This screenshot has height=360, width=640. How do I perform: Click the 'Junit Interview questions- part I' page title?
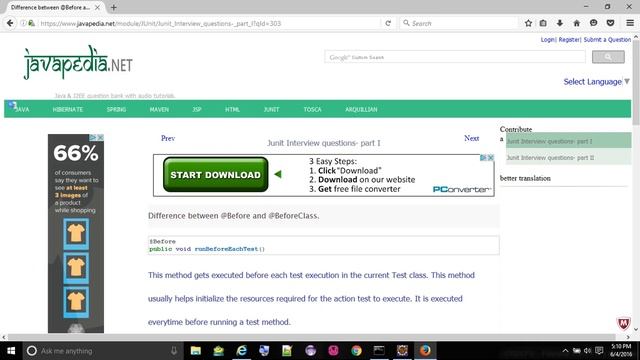pos(324,143)
